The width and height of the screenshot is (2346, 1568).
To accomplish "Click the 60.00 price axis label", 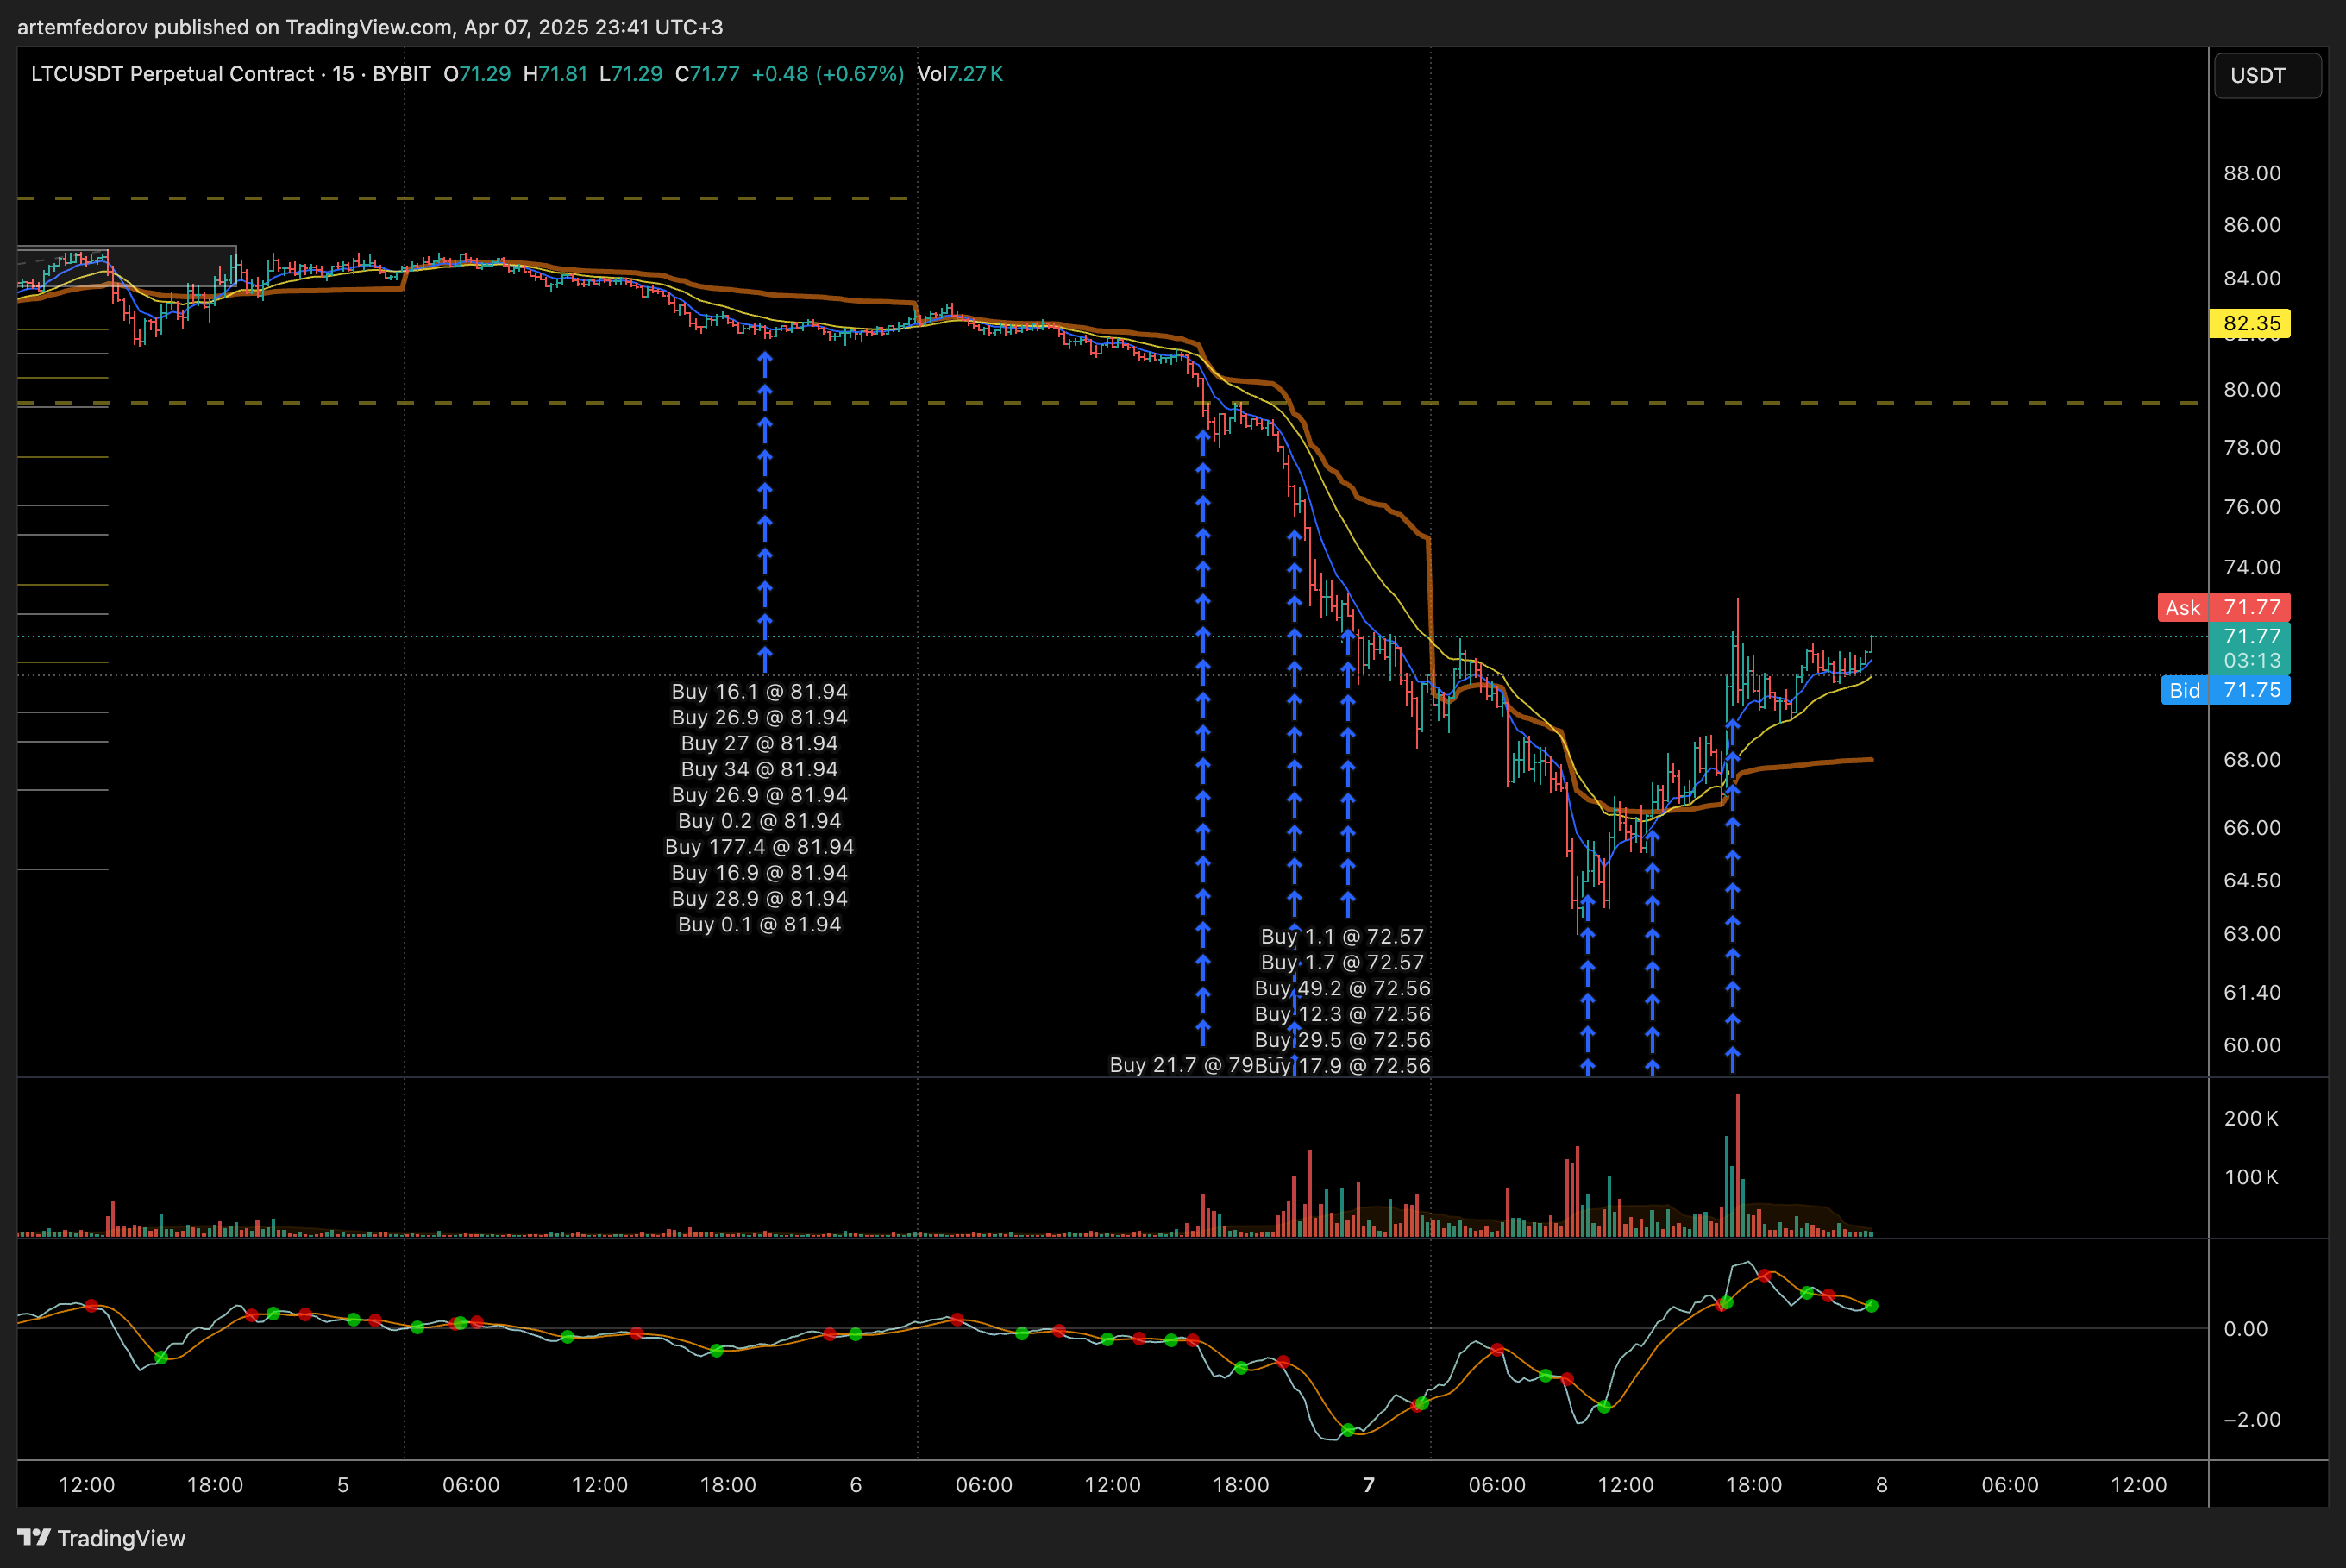I will [2252, 1046].
